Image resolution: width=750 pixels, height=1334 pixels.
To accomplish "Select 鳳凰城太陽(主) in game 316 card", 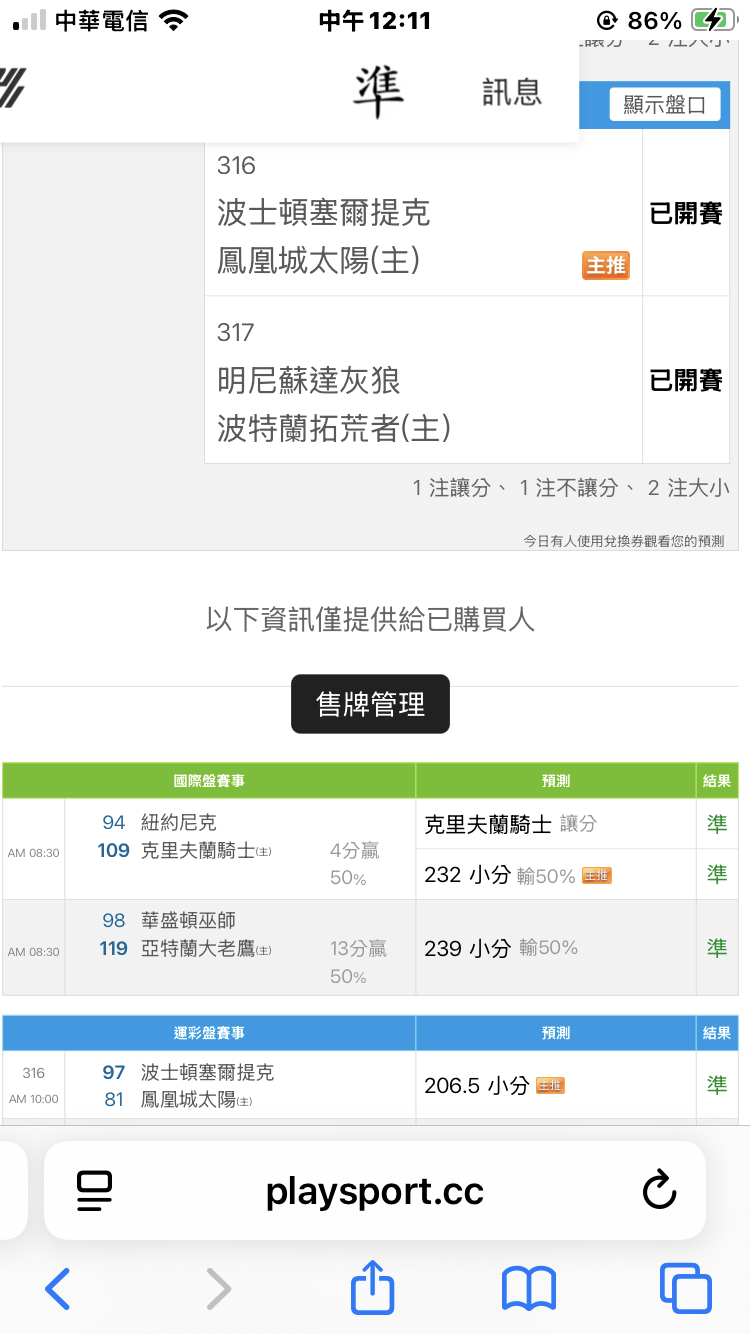I will click(319, 261).
